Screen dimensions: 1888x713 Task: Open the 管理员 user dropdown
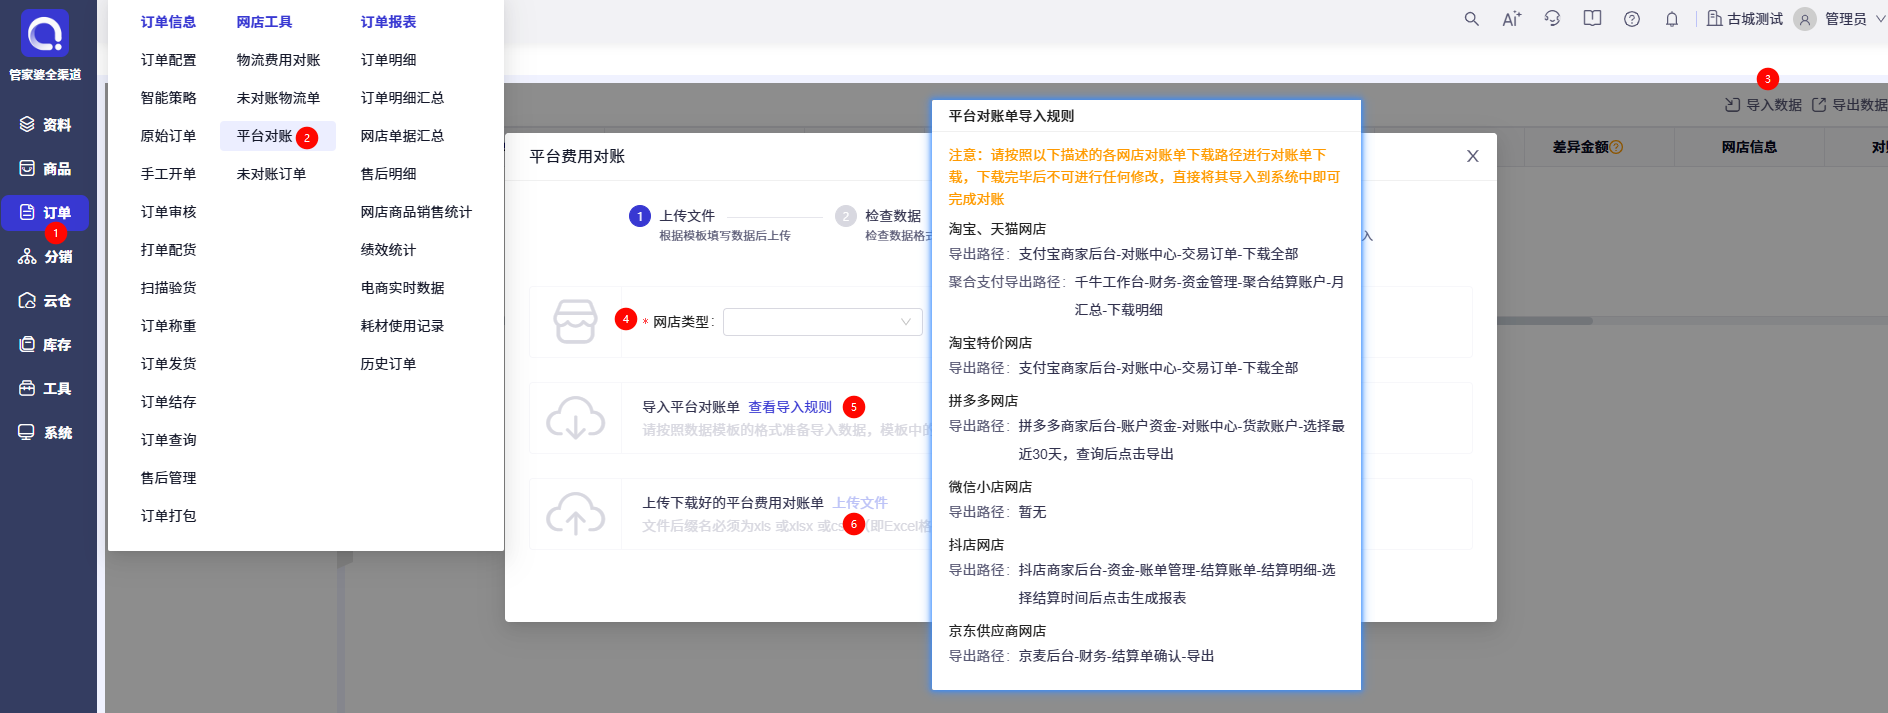point(1840,19)
